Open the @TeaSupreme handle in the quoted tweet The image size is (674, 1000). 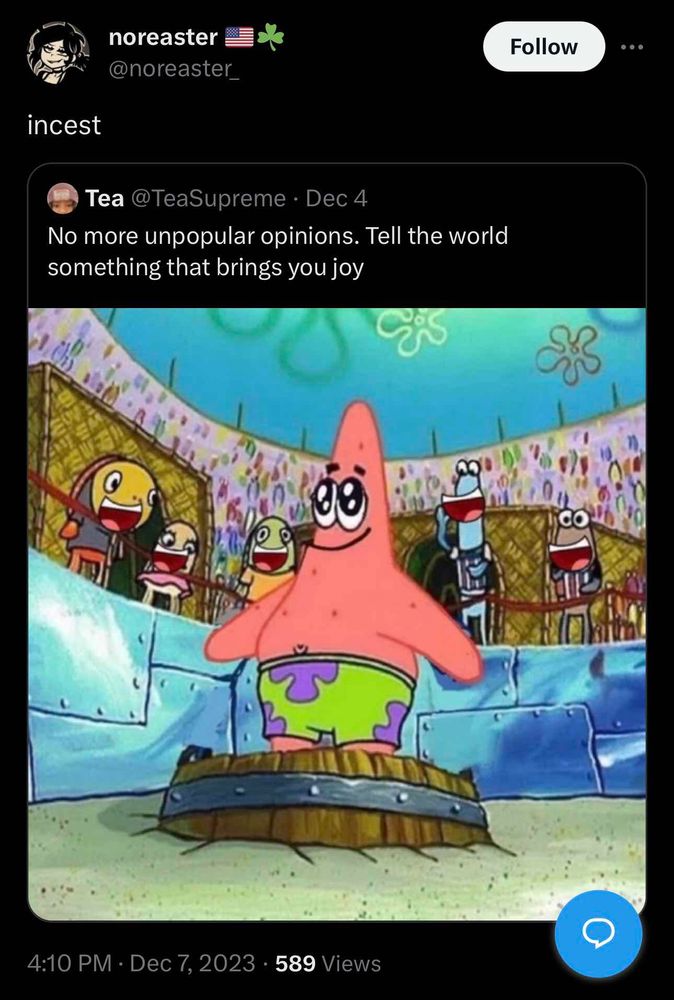(209, 198)
